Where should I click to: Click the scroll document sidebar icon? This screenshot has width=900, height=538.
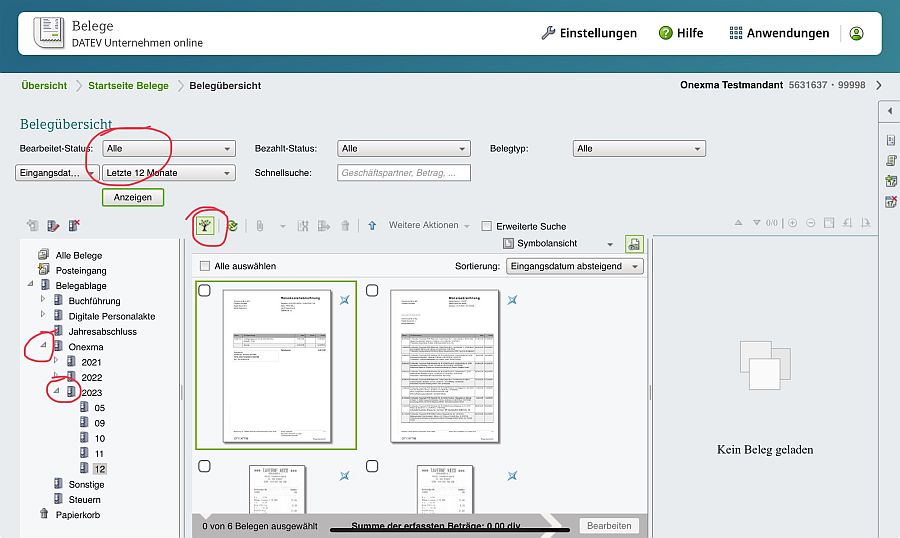point(890,161)
